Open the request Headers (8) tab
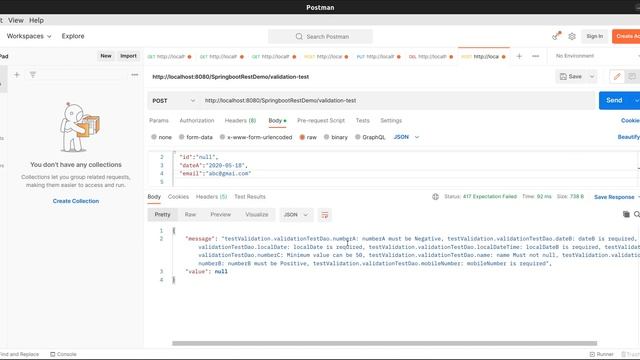This screenshot has height=360, width=640. pyautogui.click(x=240, y=120)
